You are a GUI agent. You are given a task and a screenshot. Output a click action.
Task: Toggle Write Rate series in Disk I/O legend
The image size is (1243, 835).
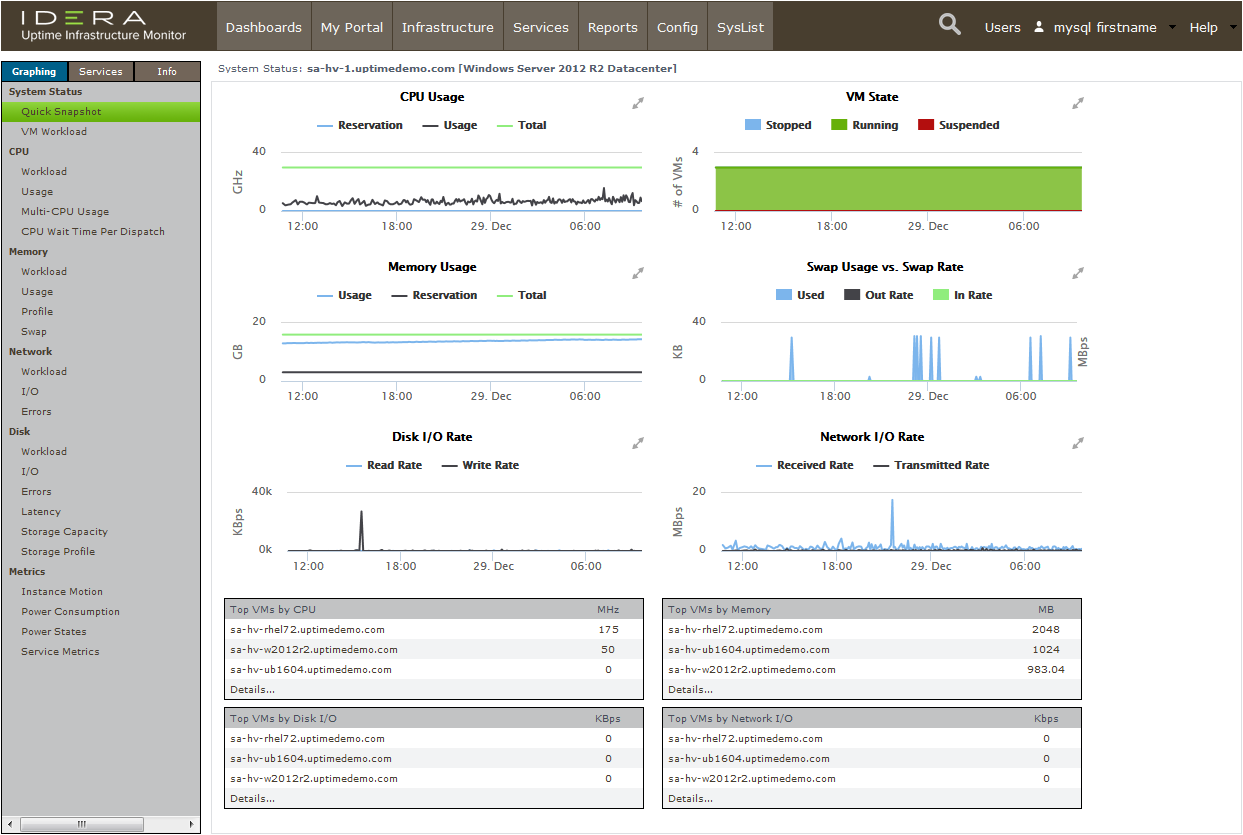[480, 466]
